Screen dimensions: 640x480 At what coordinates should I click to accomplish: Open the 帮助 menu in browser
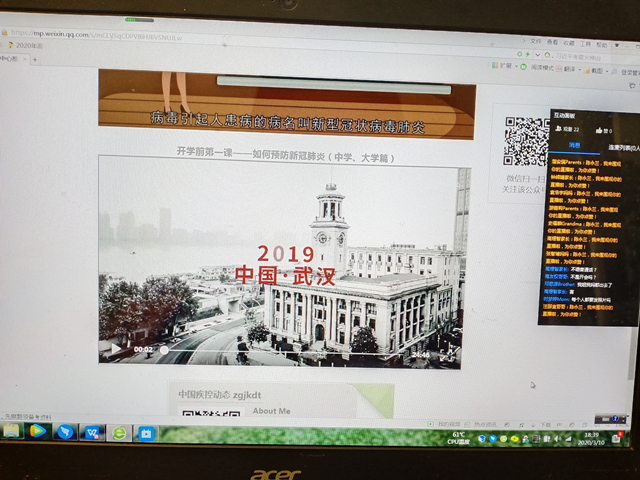[602, 44]
